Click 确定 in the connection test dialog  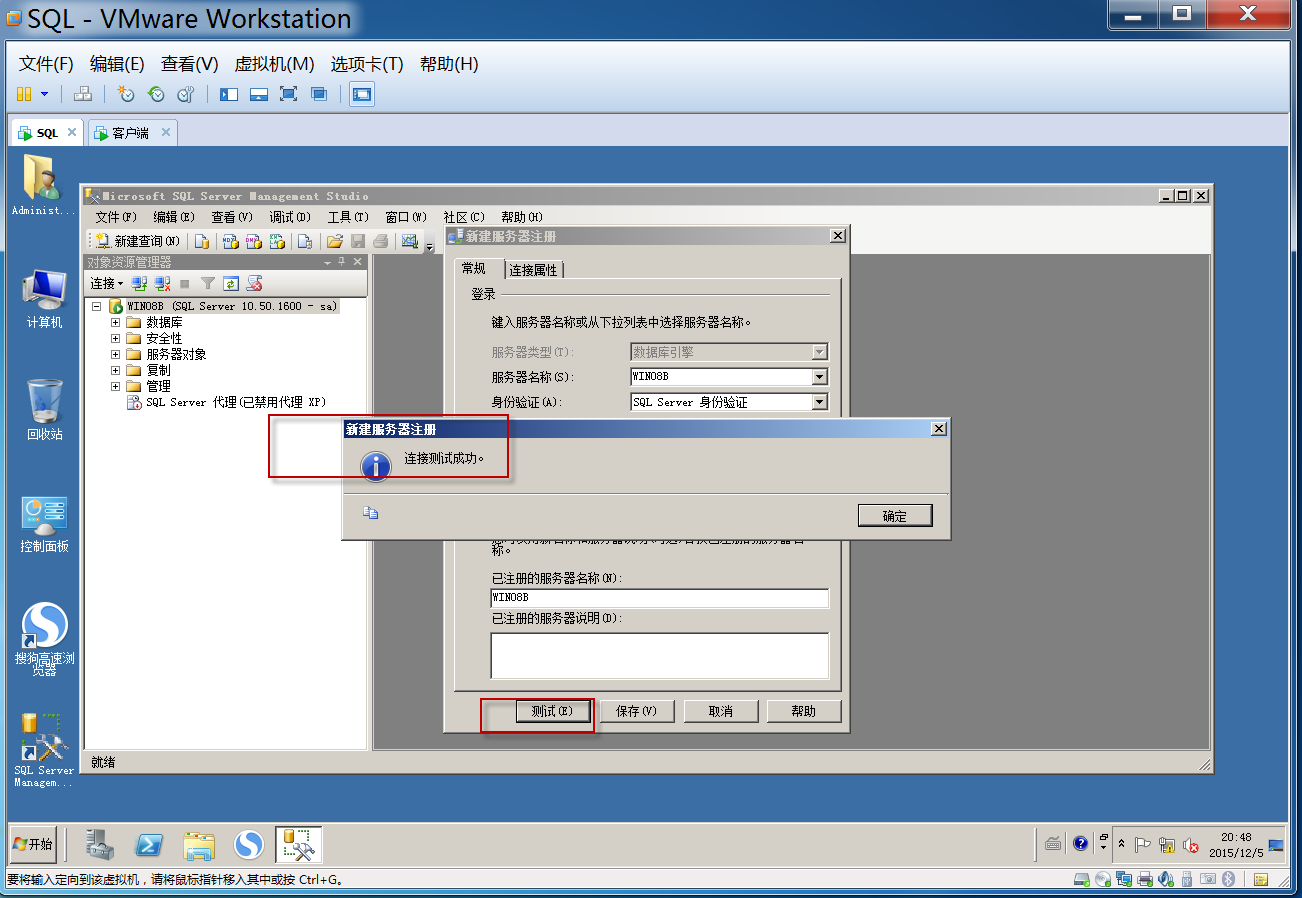895,516
